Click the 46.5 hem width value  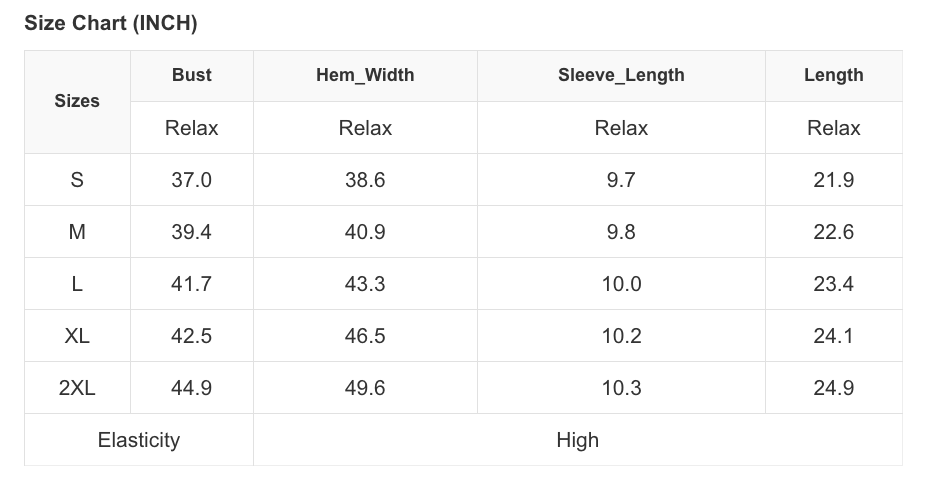coord(365,336)
